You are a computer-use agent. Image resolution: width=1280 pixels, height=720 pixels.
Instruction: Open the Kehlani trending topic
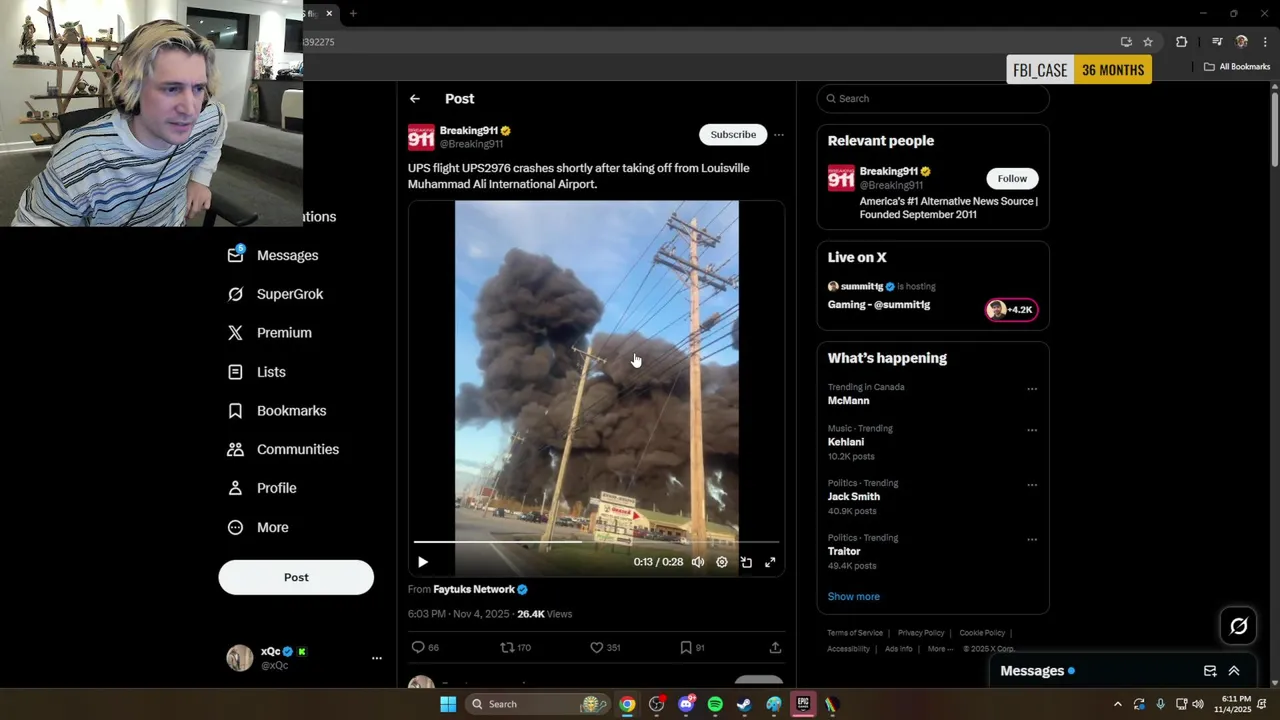coord(846,442)
